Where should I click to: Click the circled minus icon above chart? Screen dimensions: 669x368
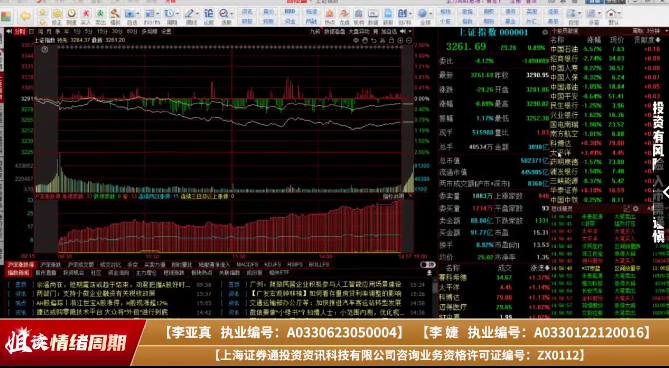(409, 40)
